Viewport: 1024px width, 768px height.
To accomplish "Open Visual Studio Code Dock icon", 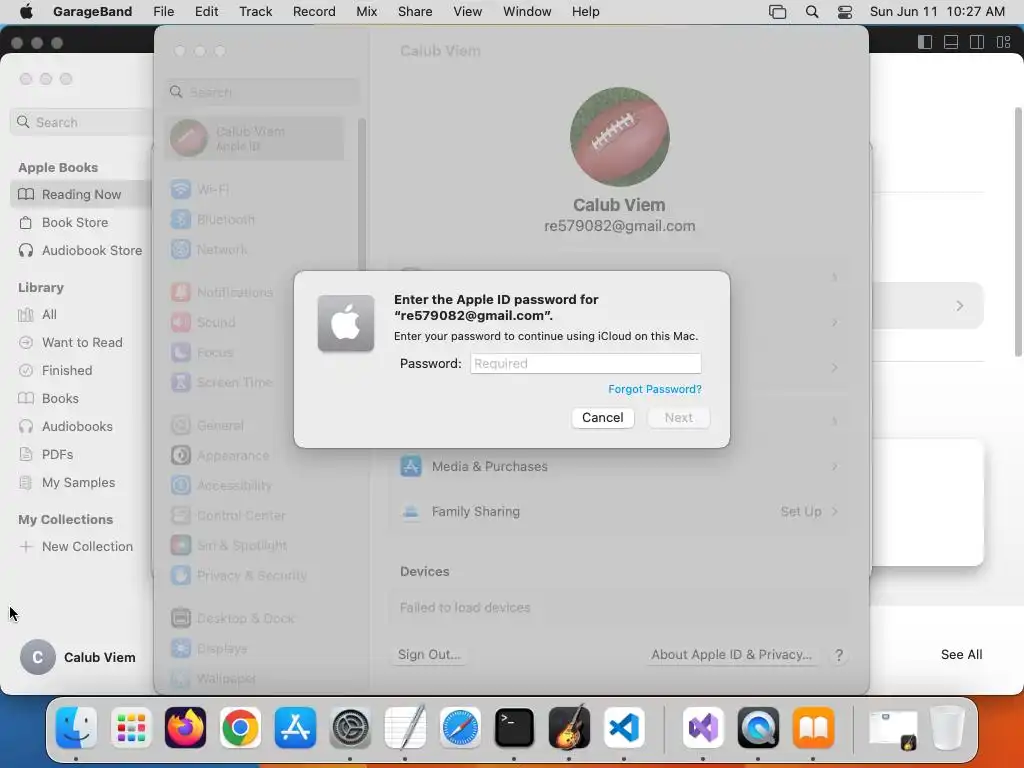I will pyautogui.click(x=624, y=728).
